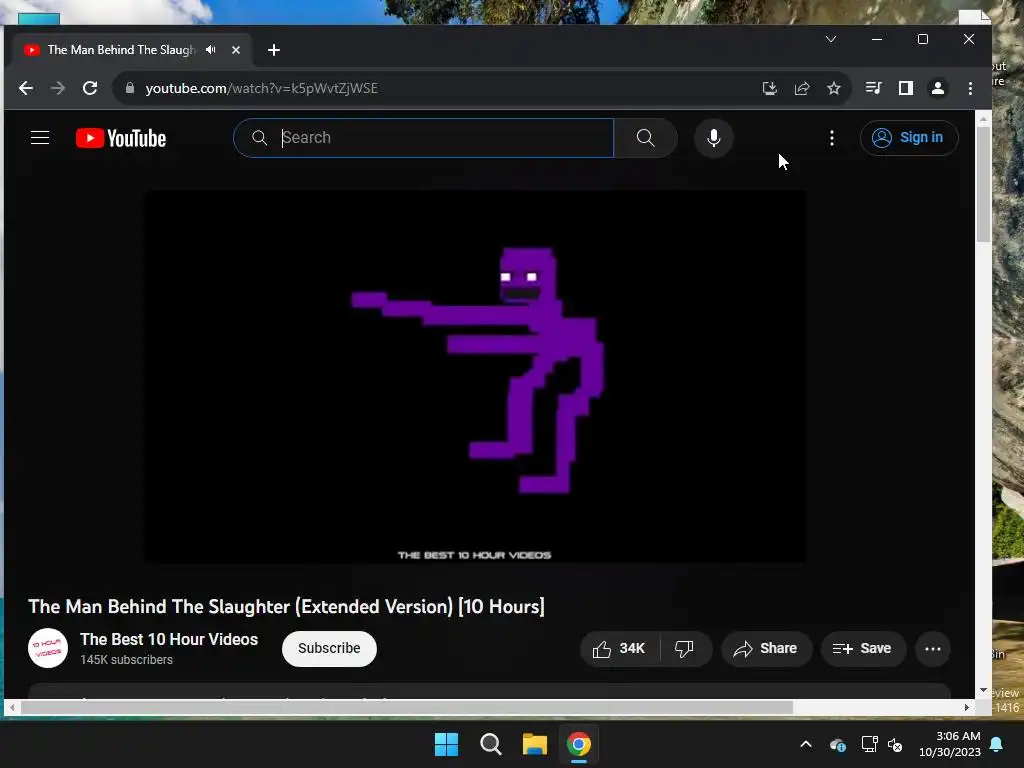
Task: Click the youtube.com URL in address bar
Action: (261, 88)
